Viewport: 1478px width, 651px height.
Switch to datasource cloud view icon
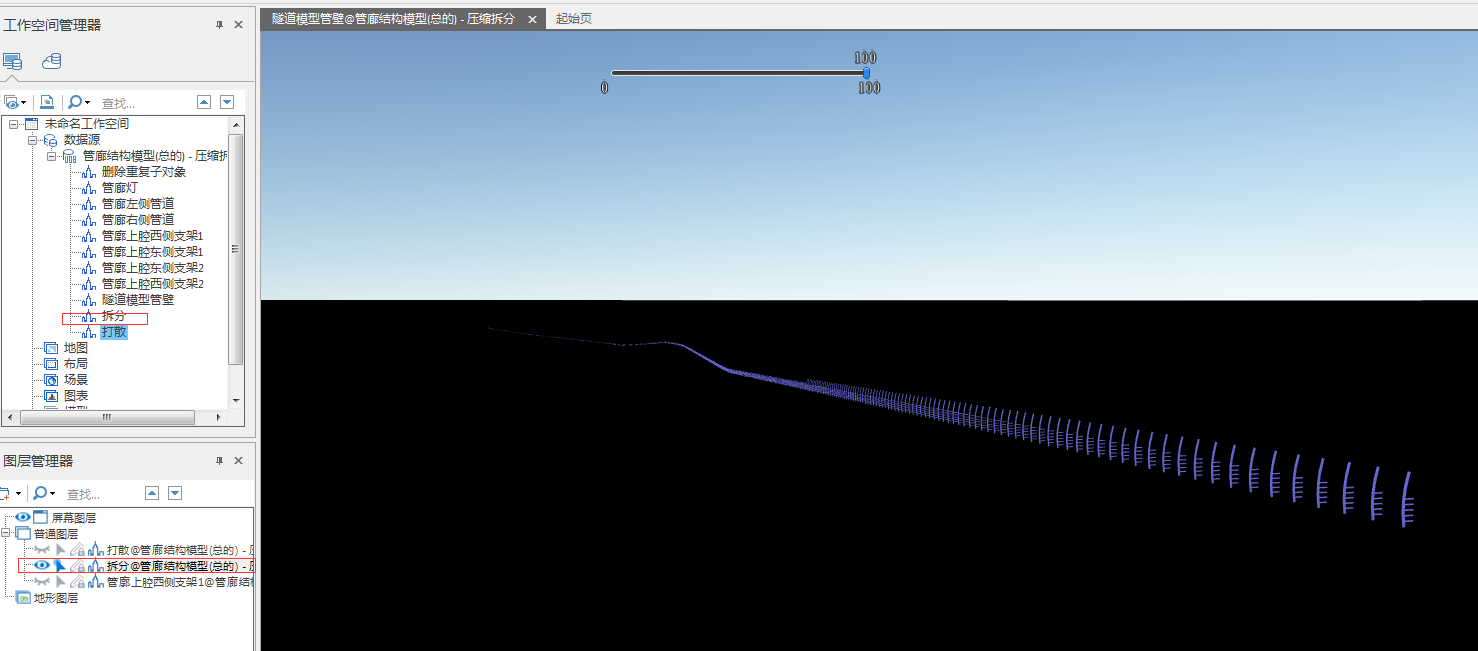click(x=52, y=62)
